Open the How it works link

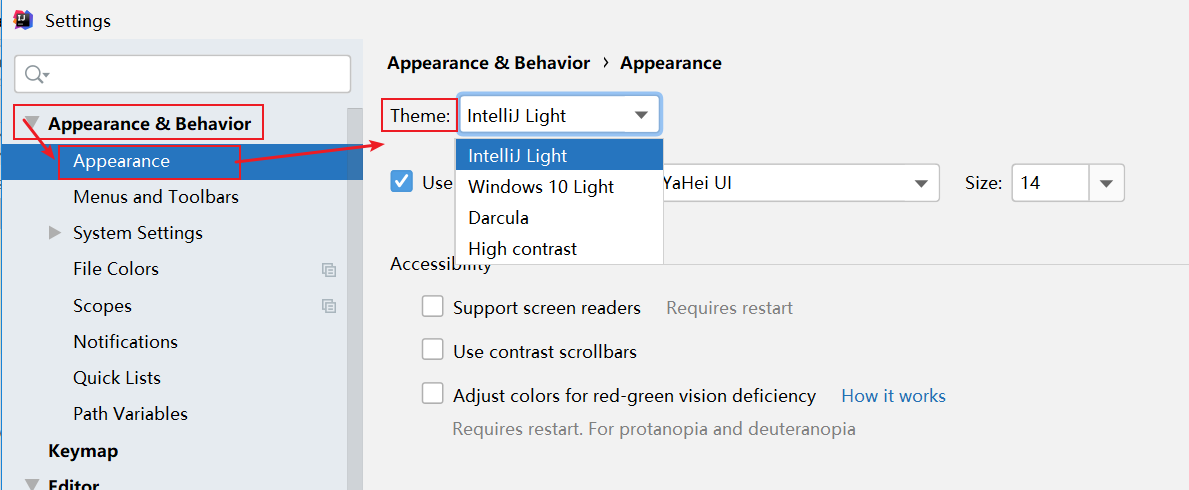pos(893,396)
